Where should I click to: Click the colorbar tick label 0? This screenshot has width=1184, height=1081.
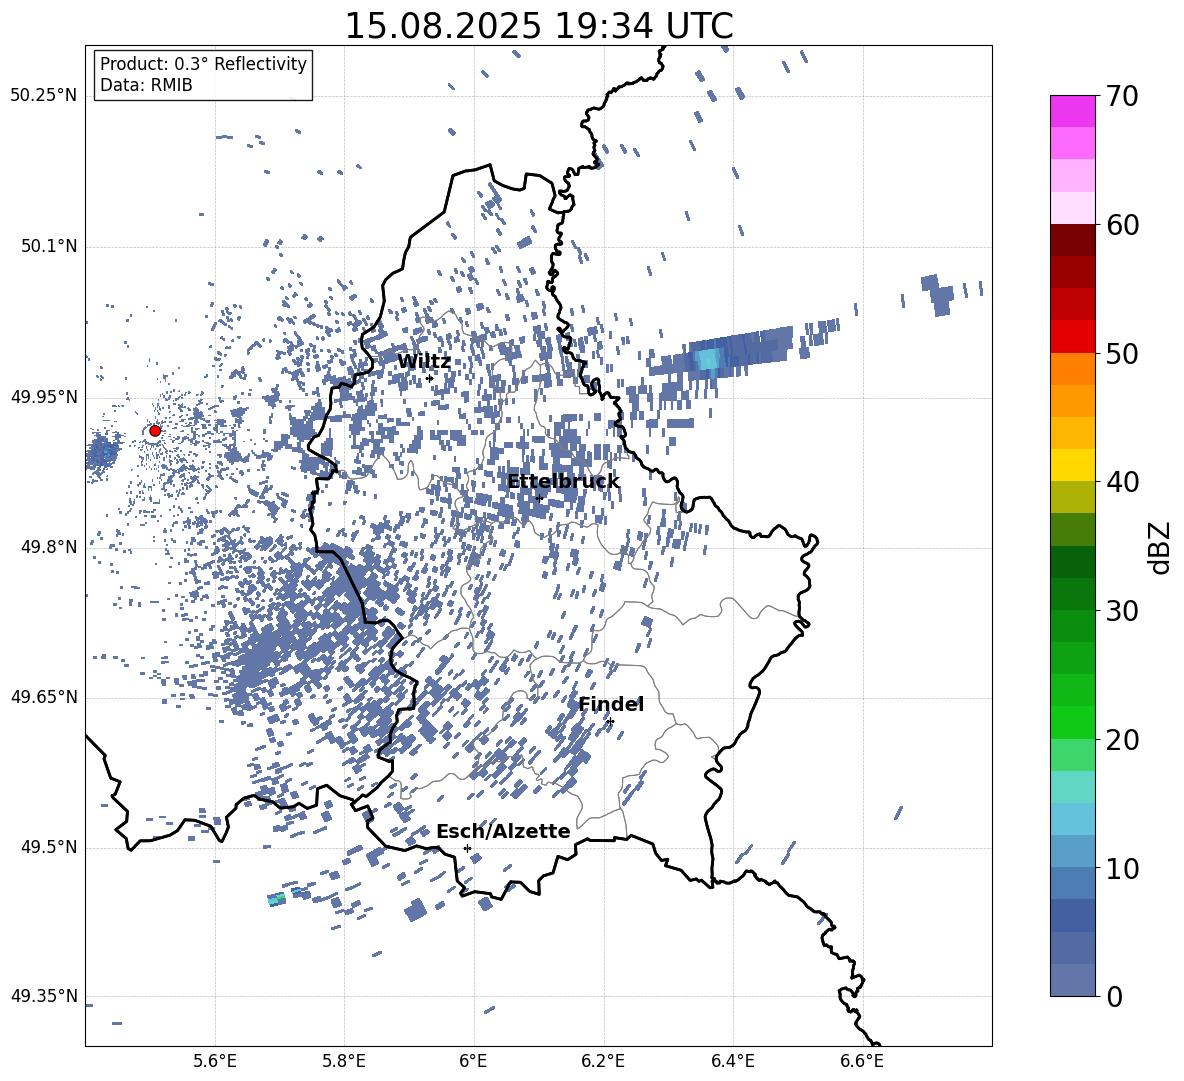click(x=1114, y=996)
